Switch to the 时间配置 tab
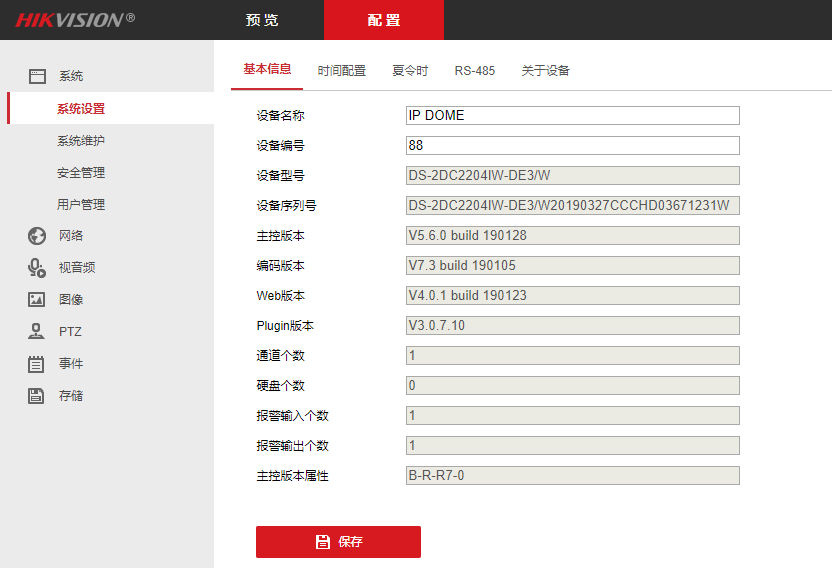832x568 pixels. 342,71
